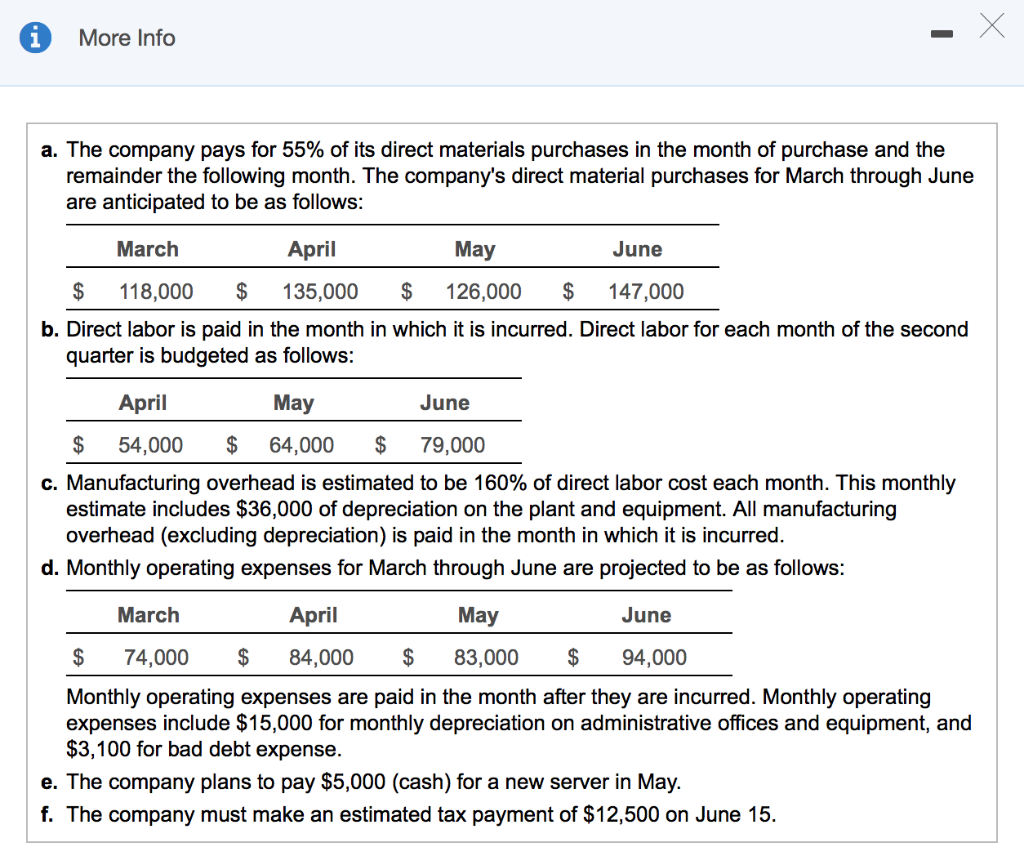This screenshot has width=1024, height=856.
Task: Click the More Info title text
Action: click(x=126, y=38)
